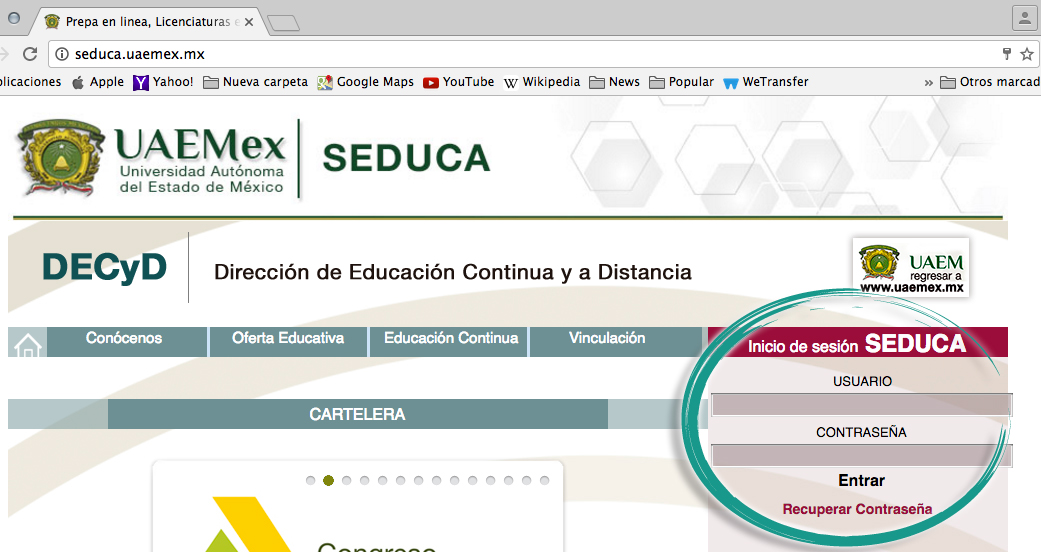This screenshot has height=552, width=1041.
Task: Open the WeTransfer bookmark
Action: pos(765,82)
